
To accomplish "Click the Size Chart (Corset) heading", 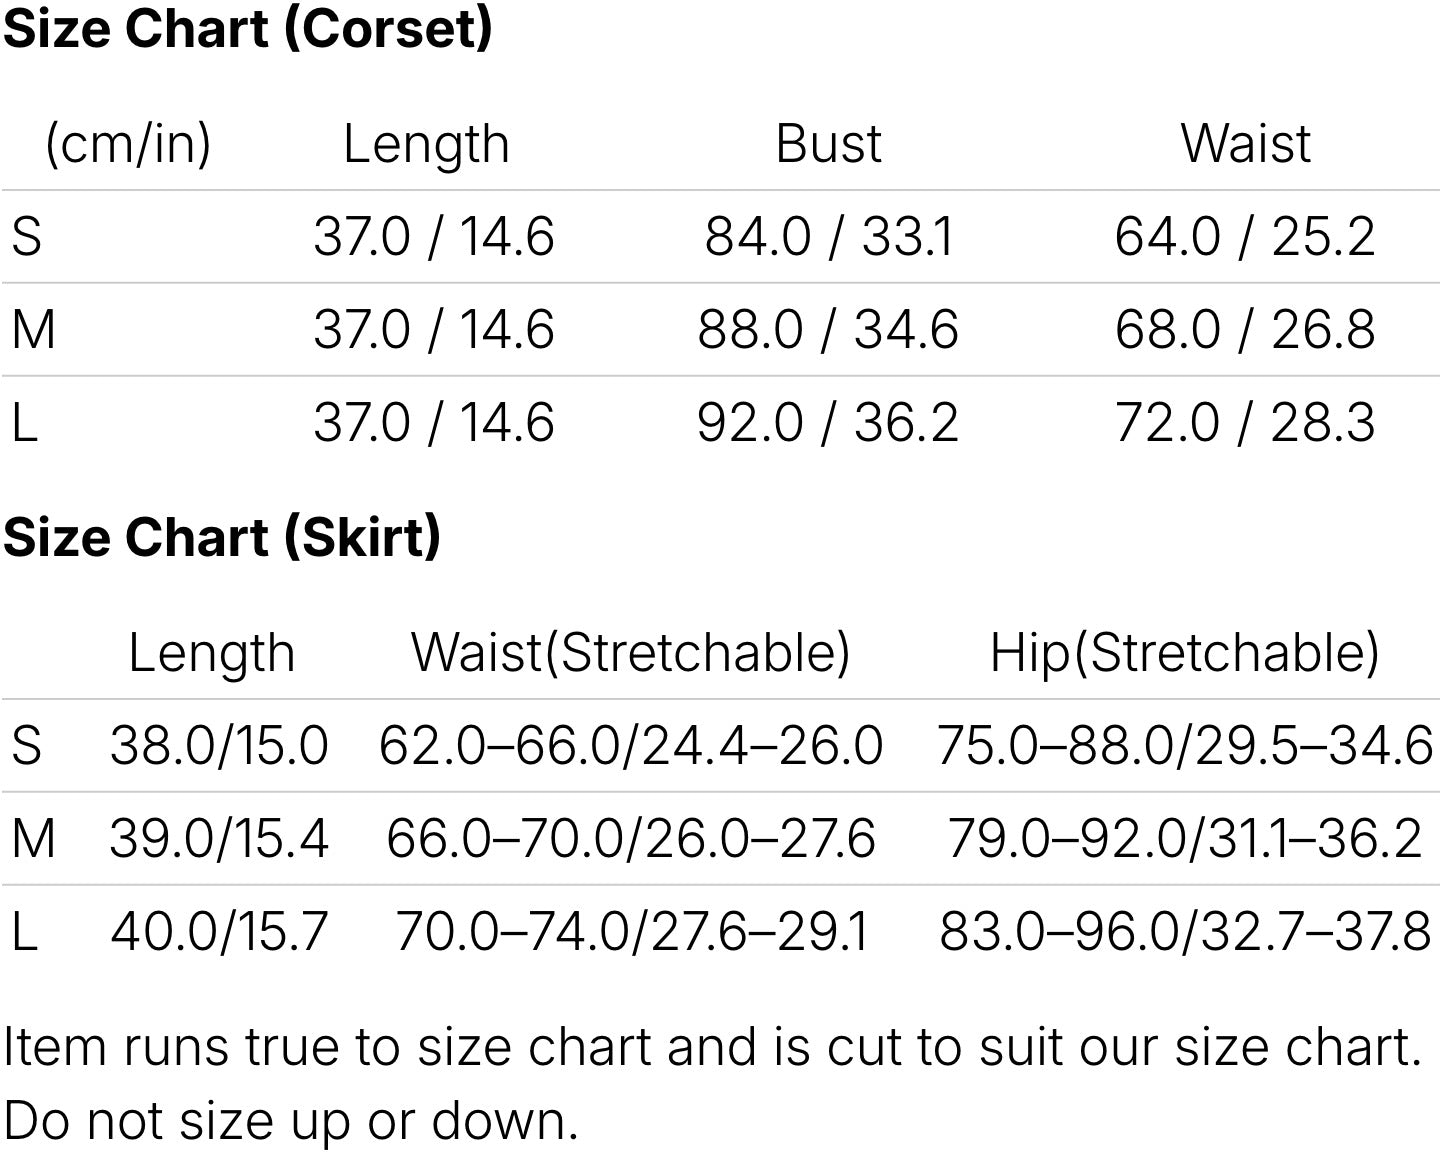I will [247, 28].
